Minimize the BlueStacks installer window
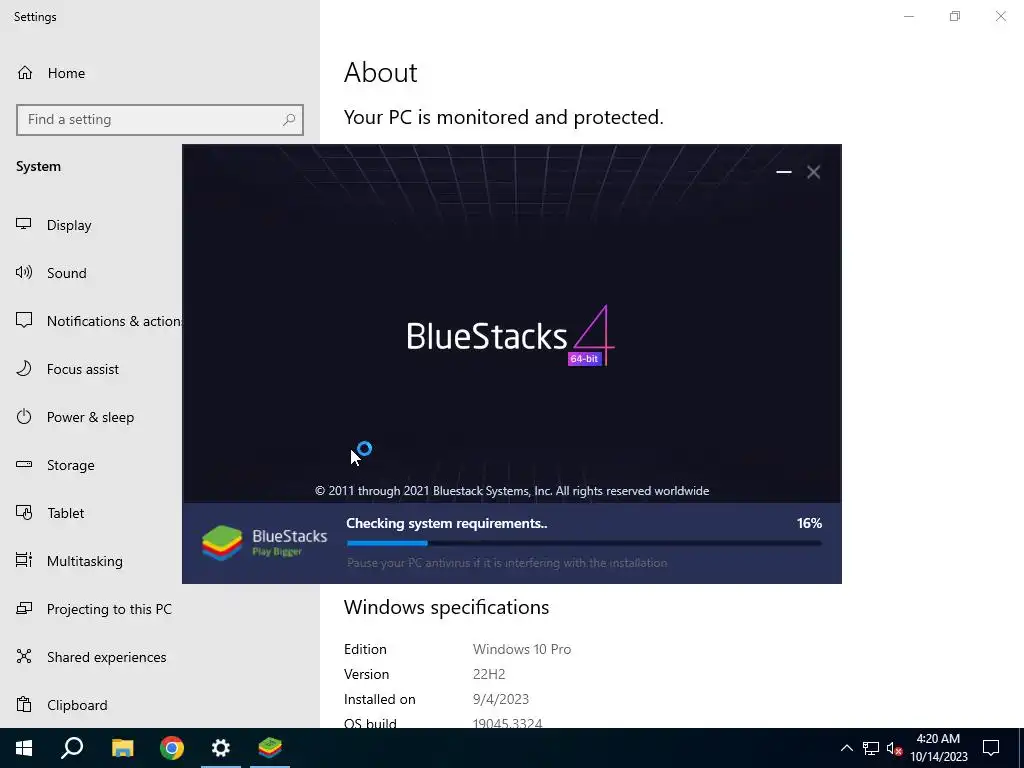Screen dimensions: 1024x768 tap(784, 172)
